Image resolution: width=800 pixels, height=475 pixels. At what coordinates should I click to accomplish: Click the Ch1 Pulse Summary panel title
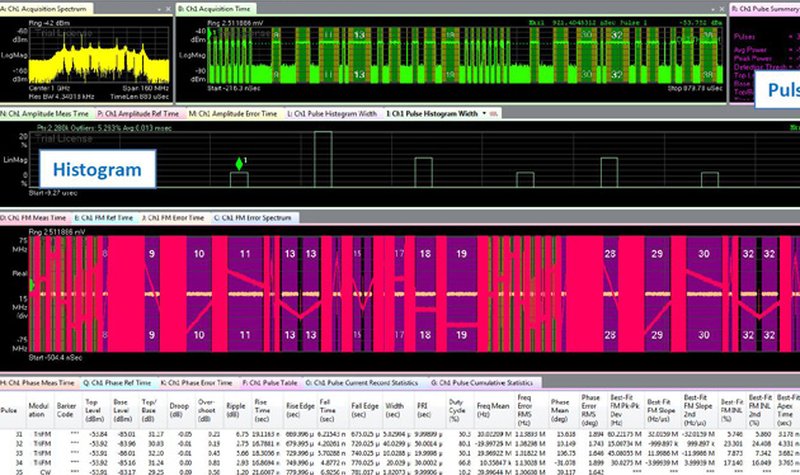(x=765, y=8)
